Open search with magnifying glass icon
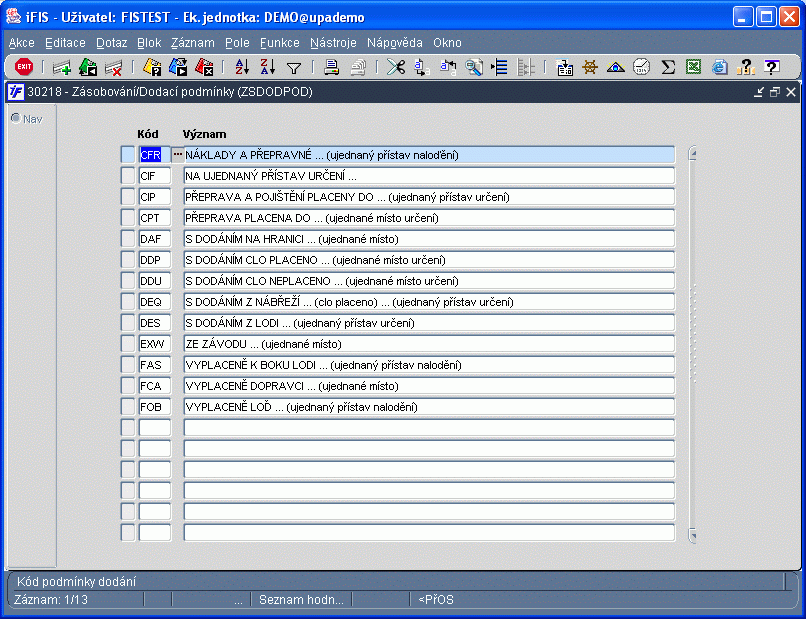806x619 pixels. click(473, 67)
